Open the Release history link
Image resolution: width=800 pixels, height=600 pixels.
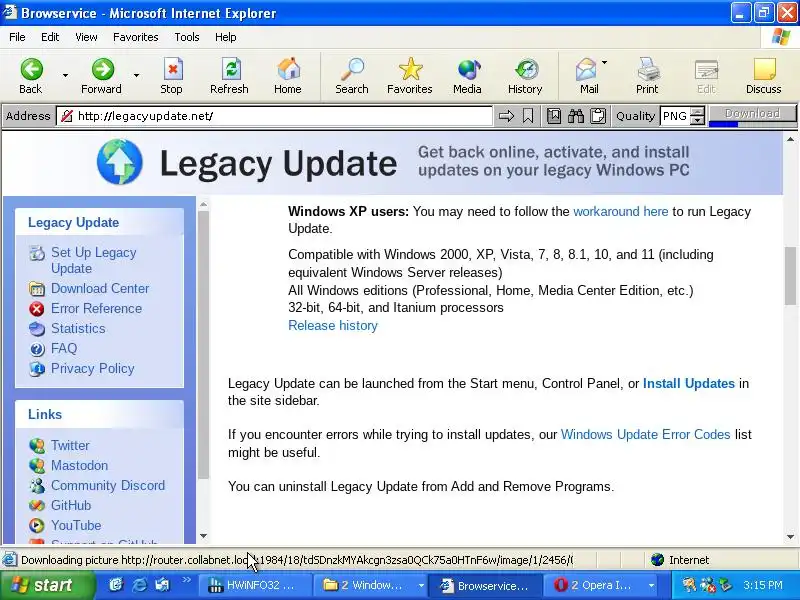[333, 326]
